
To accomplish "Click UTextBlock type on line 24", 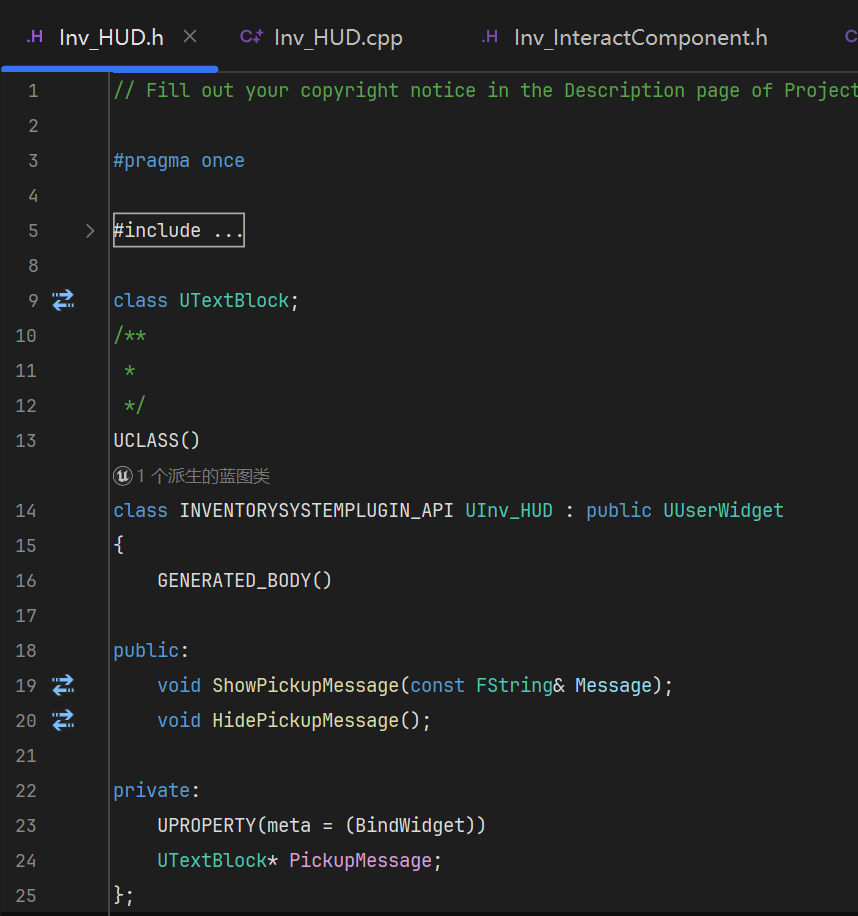I will pos(212,861).
